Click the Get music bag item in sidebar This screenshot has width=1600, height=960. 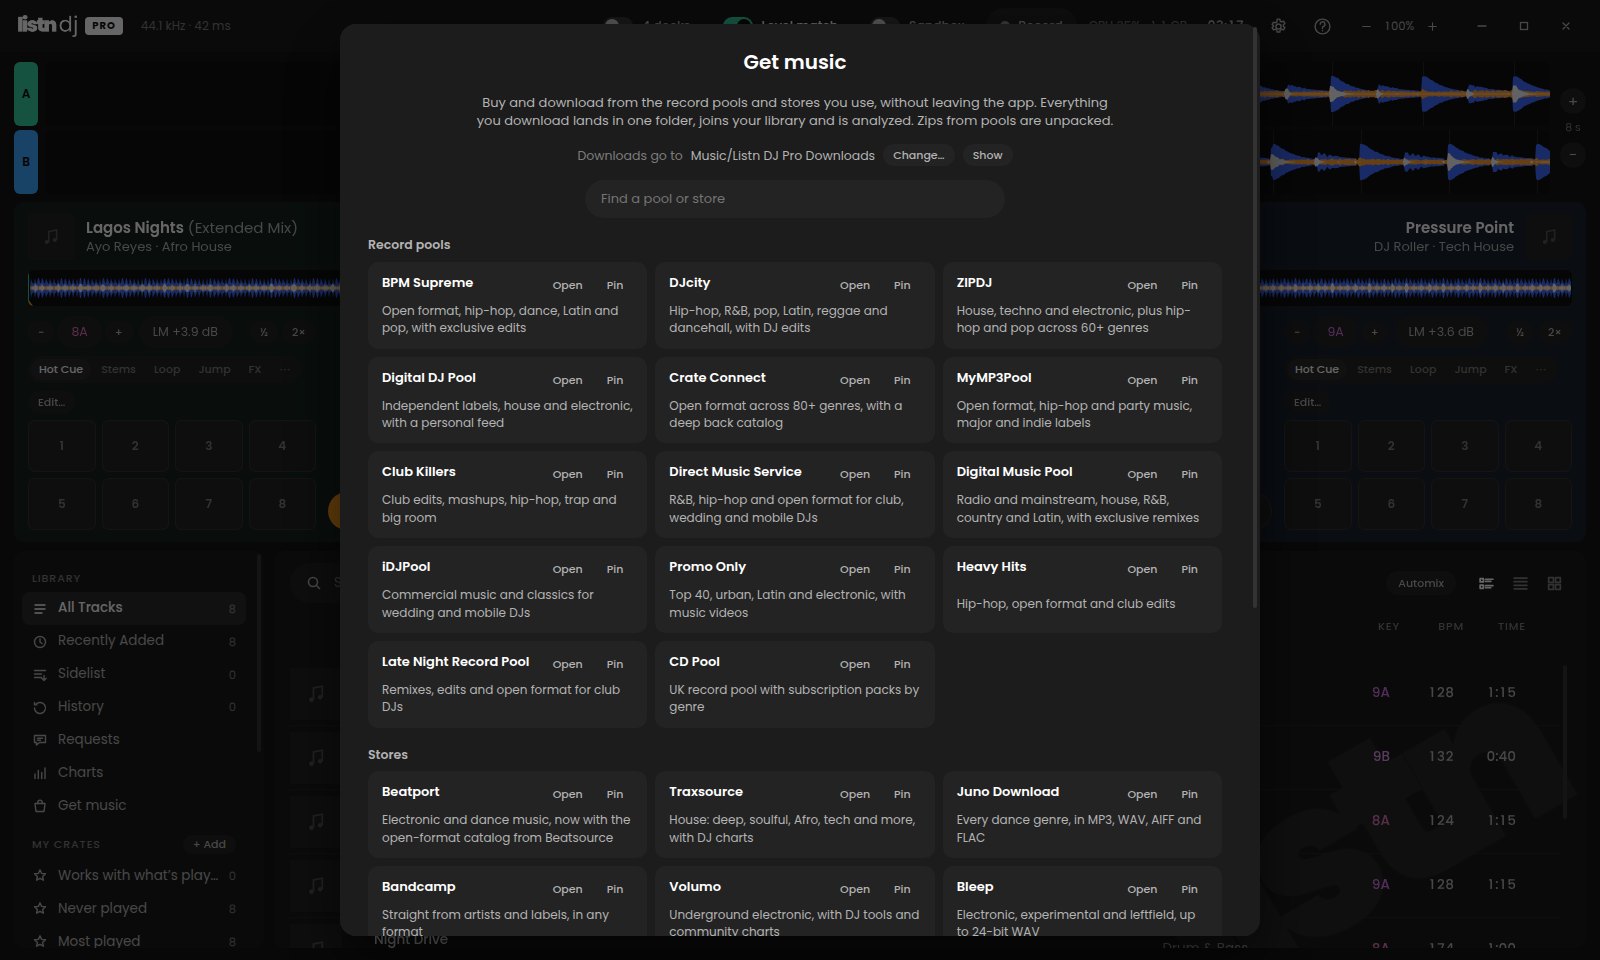tap(134, 805)
